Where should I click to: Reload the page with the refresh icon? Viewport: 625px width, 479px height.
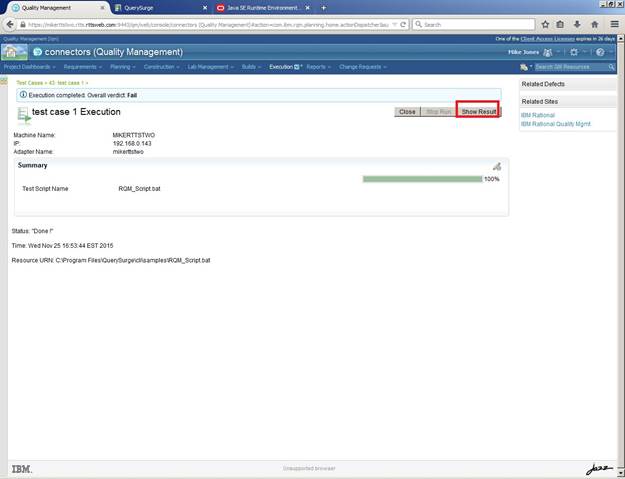coord(403,24)
